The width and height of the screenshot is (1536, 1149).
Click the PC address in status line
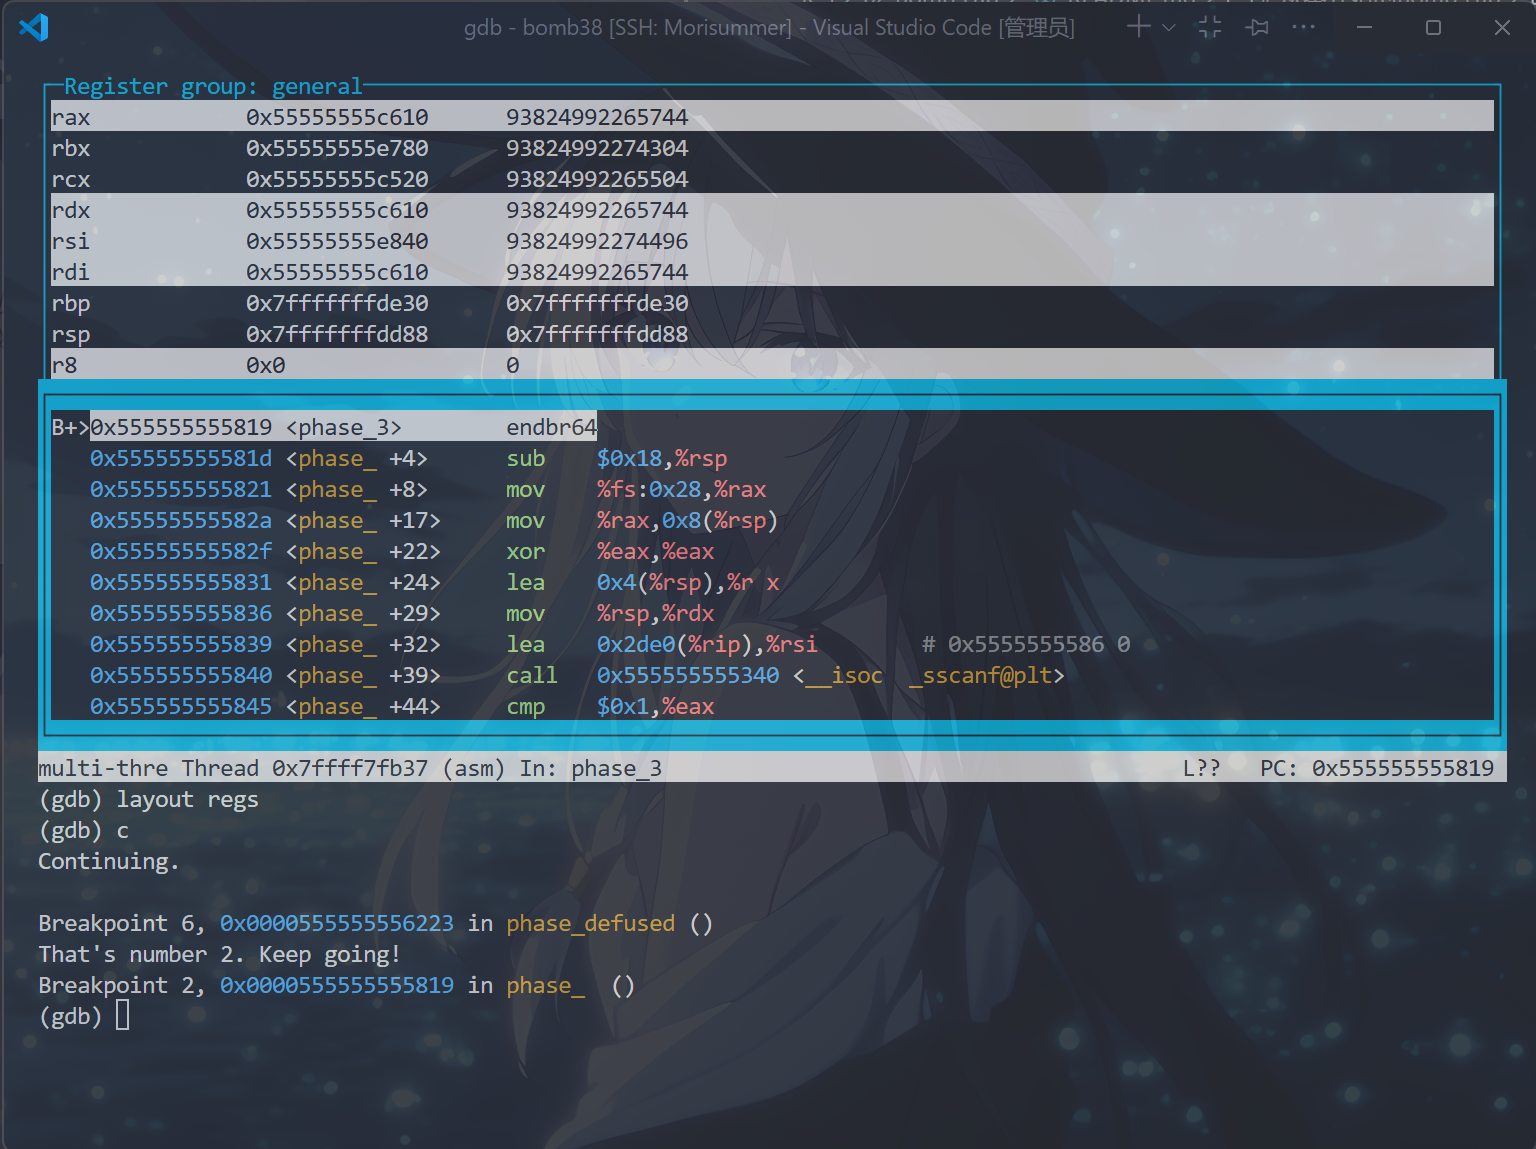pyautogui.click(x=1402, y=768)
